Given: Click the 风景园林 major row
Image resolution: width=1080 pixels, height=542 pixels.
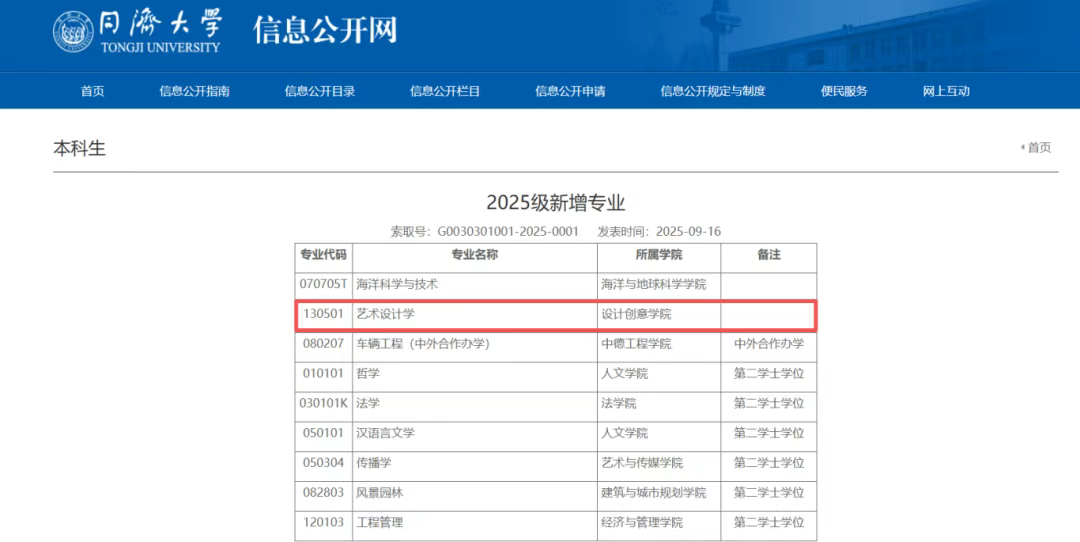Looking at the screenshot, I should click(x=380, y=493).
